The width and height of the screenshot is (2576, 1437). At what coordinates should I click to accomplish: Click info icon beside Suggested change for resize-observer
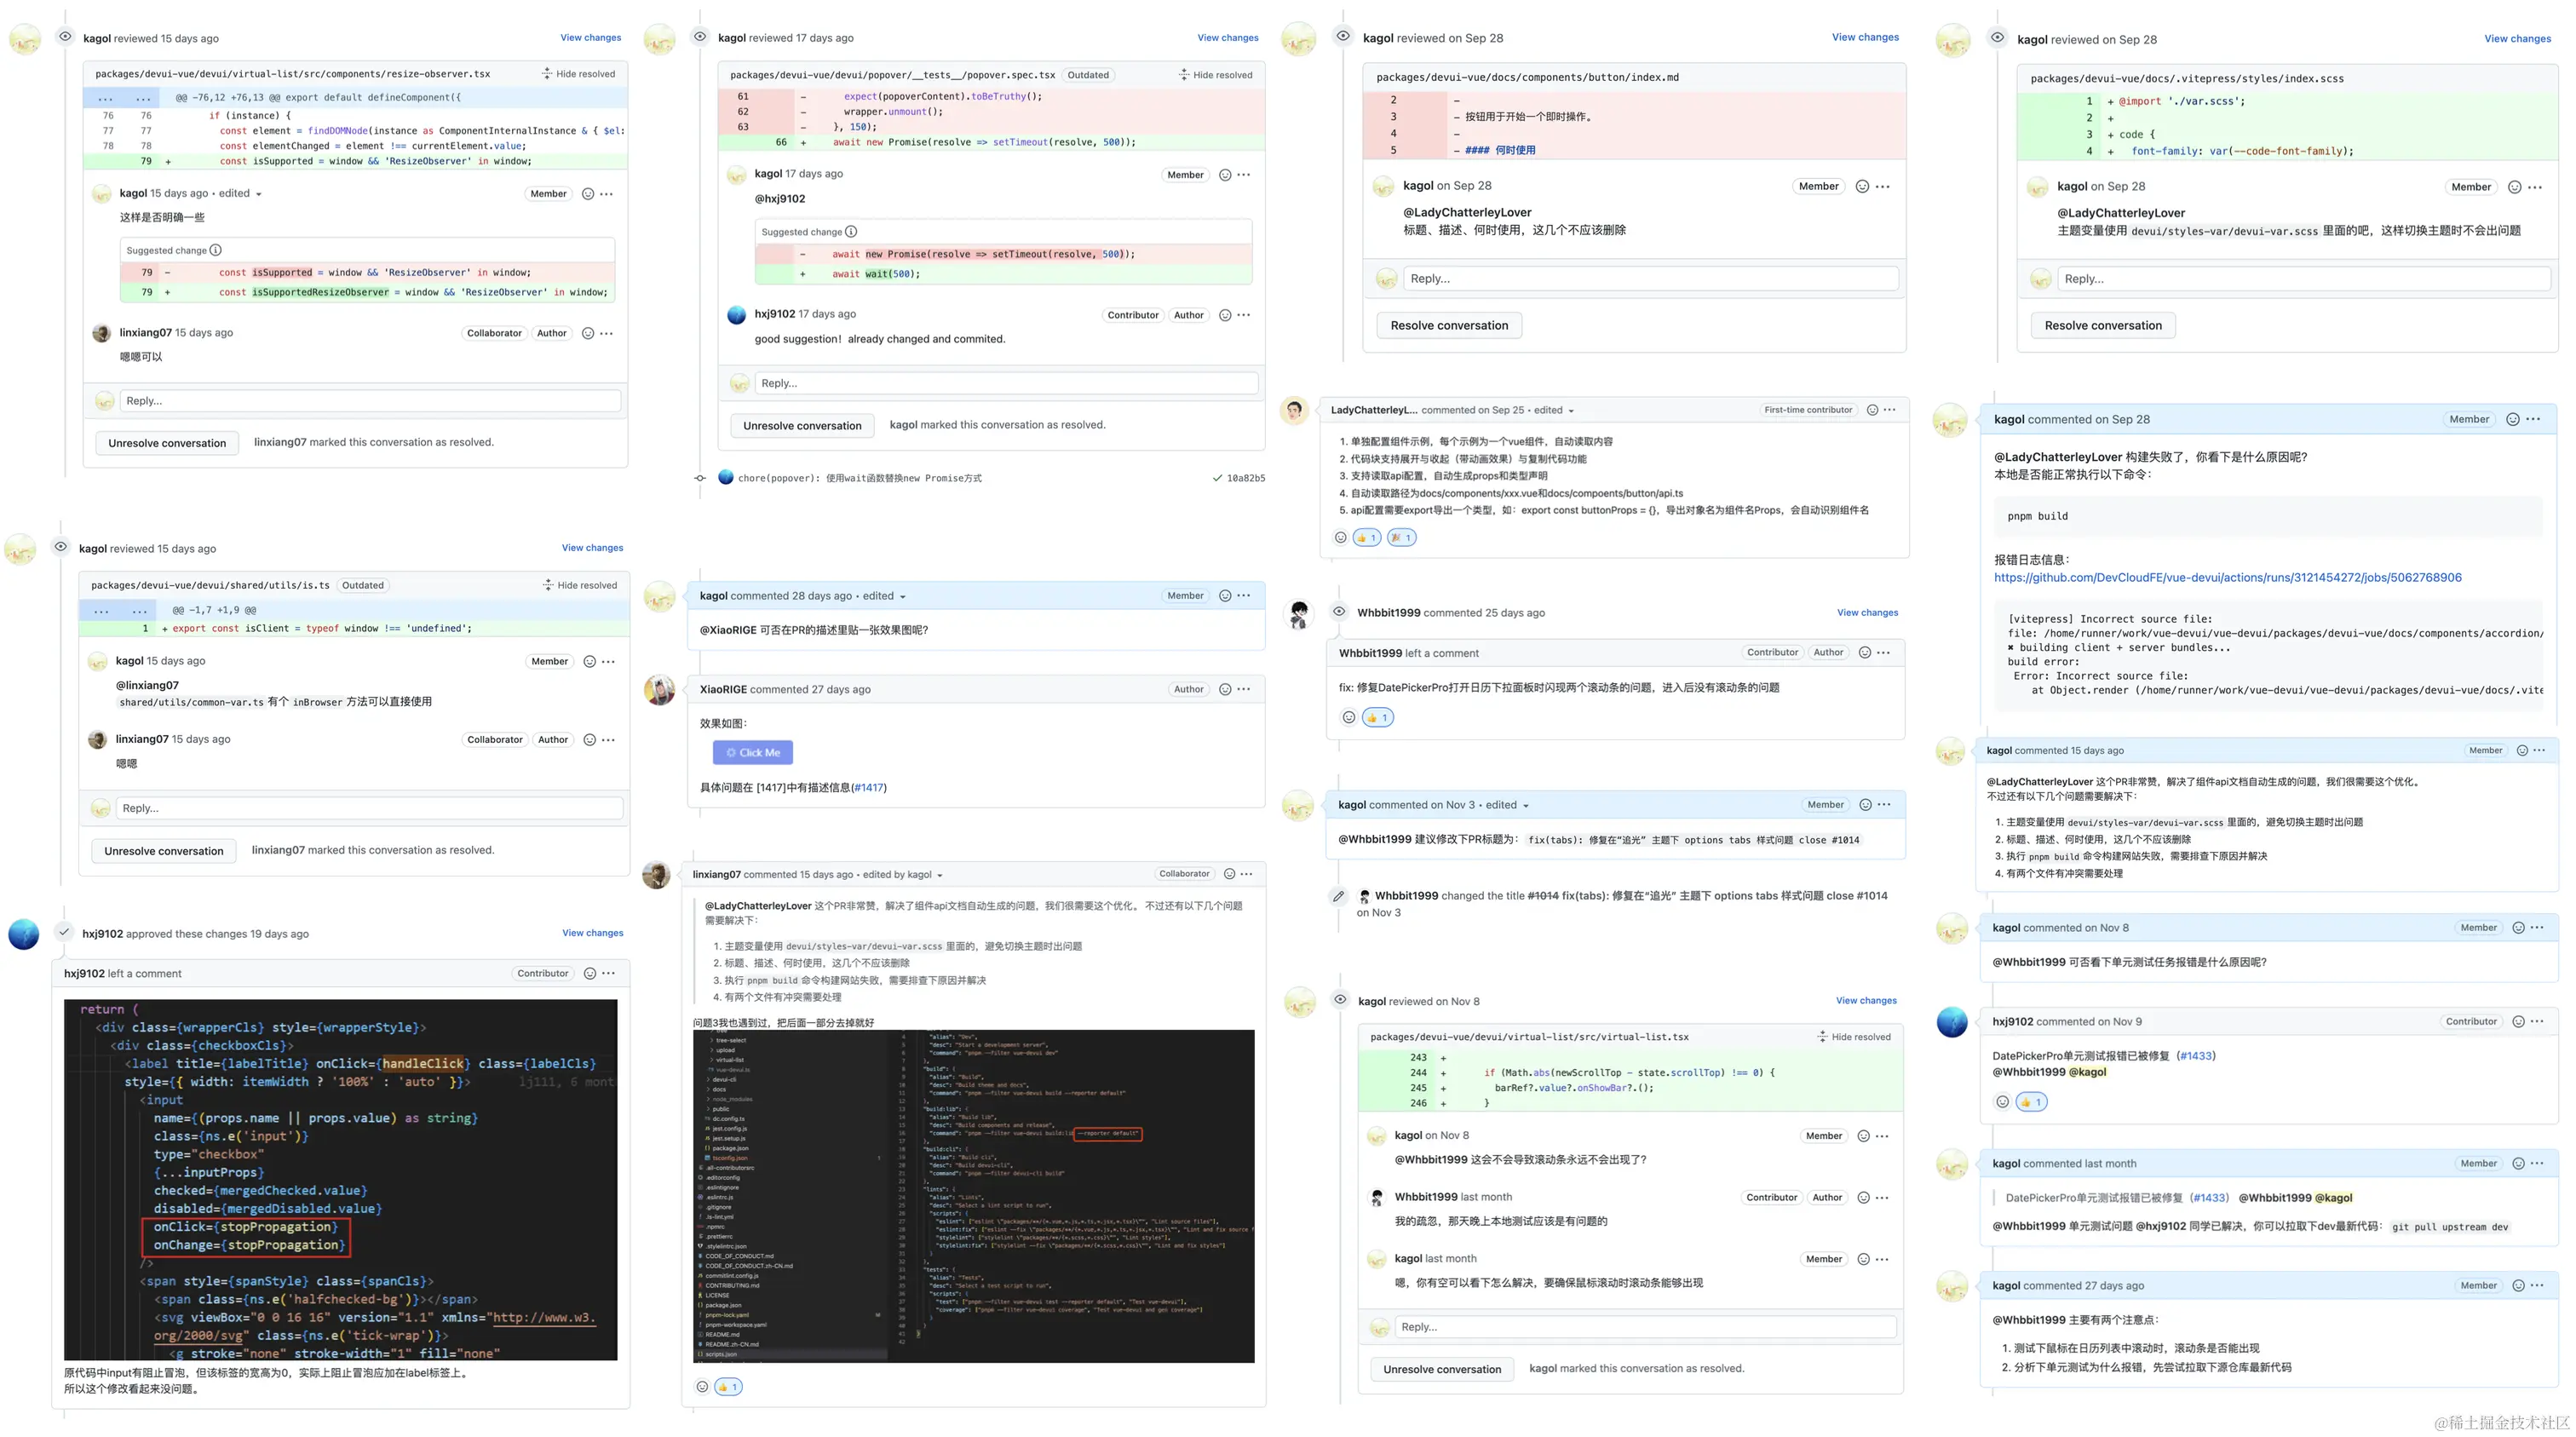click(x=216, y=250)
